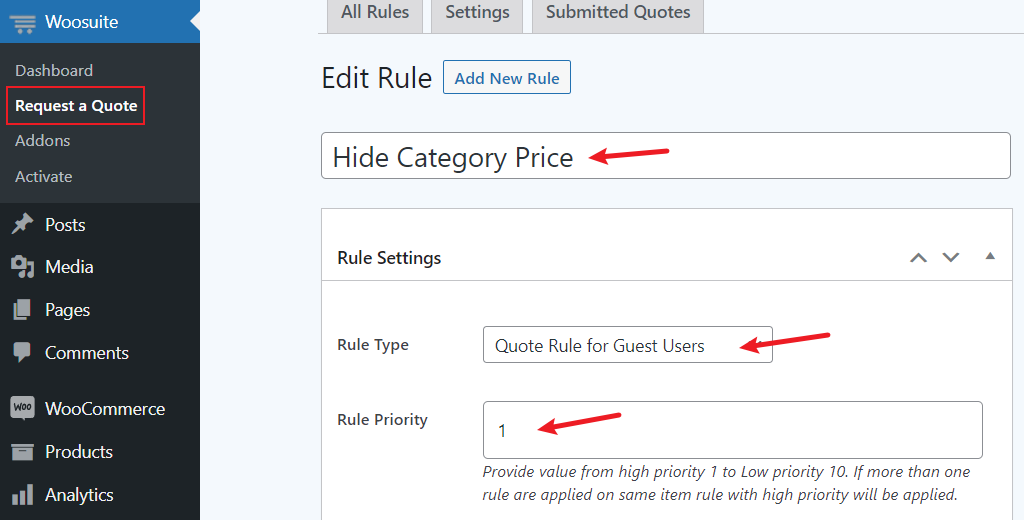Move Rule Settings panel up with chevron
Viewport: 1024px width, 520px height.
pos(918,257)
